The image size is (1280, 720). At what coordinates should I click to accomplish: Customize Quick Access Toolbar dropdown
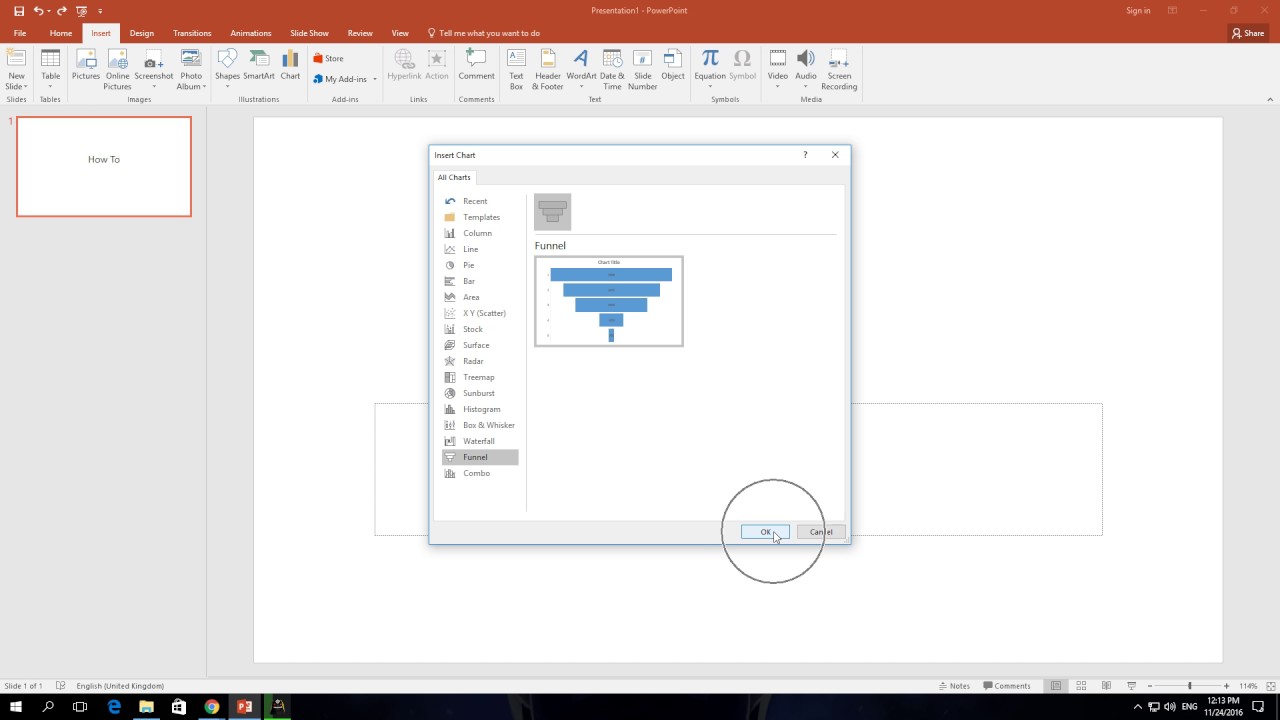point(100,11)
